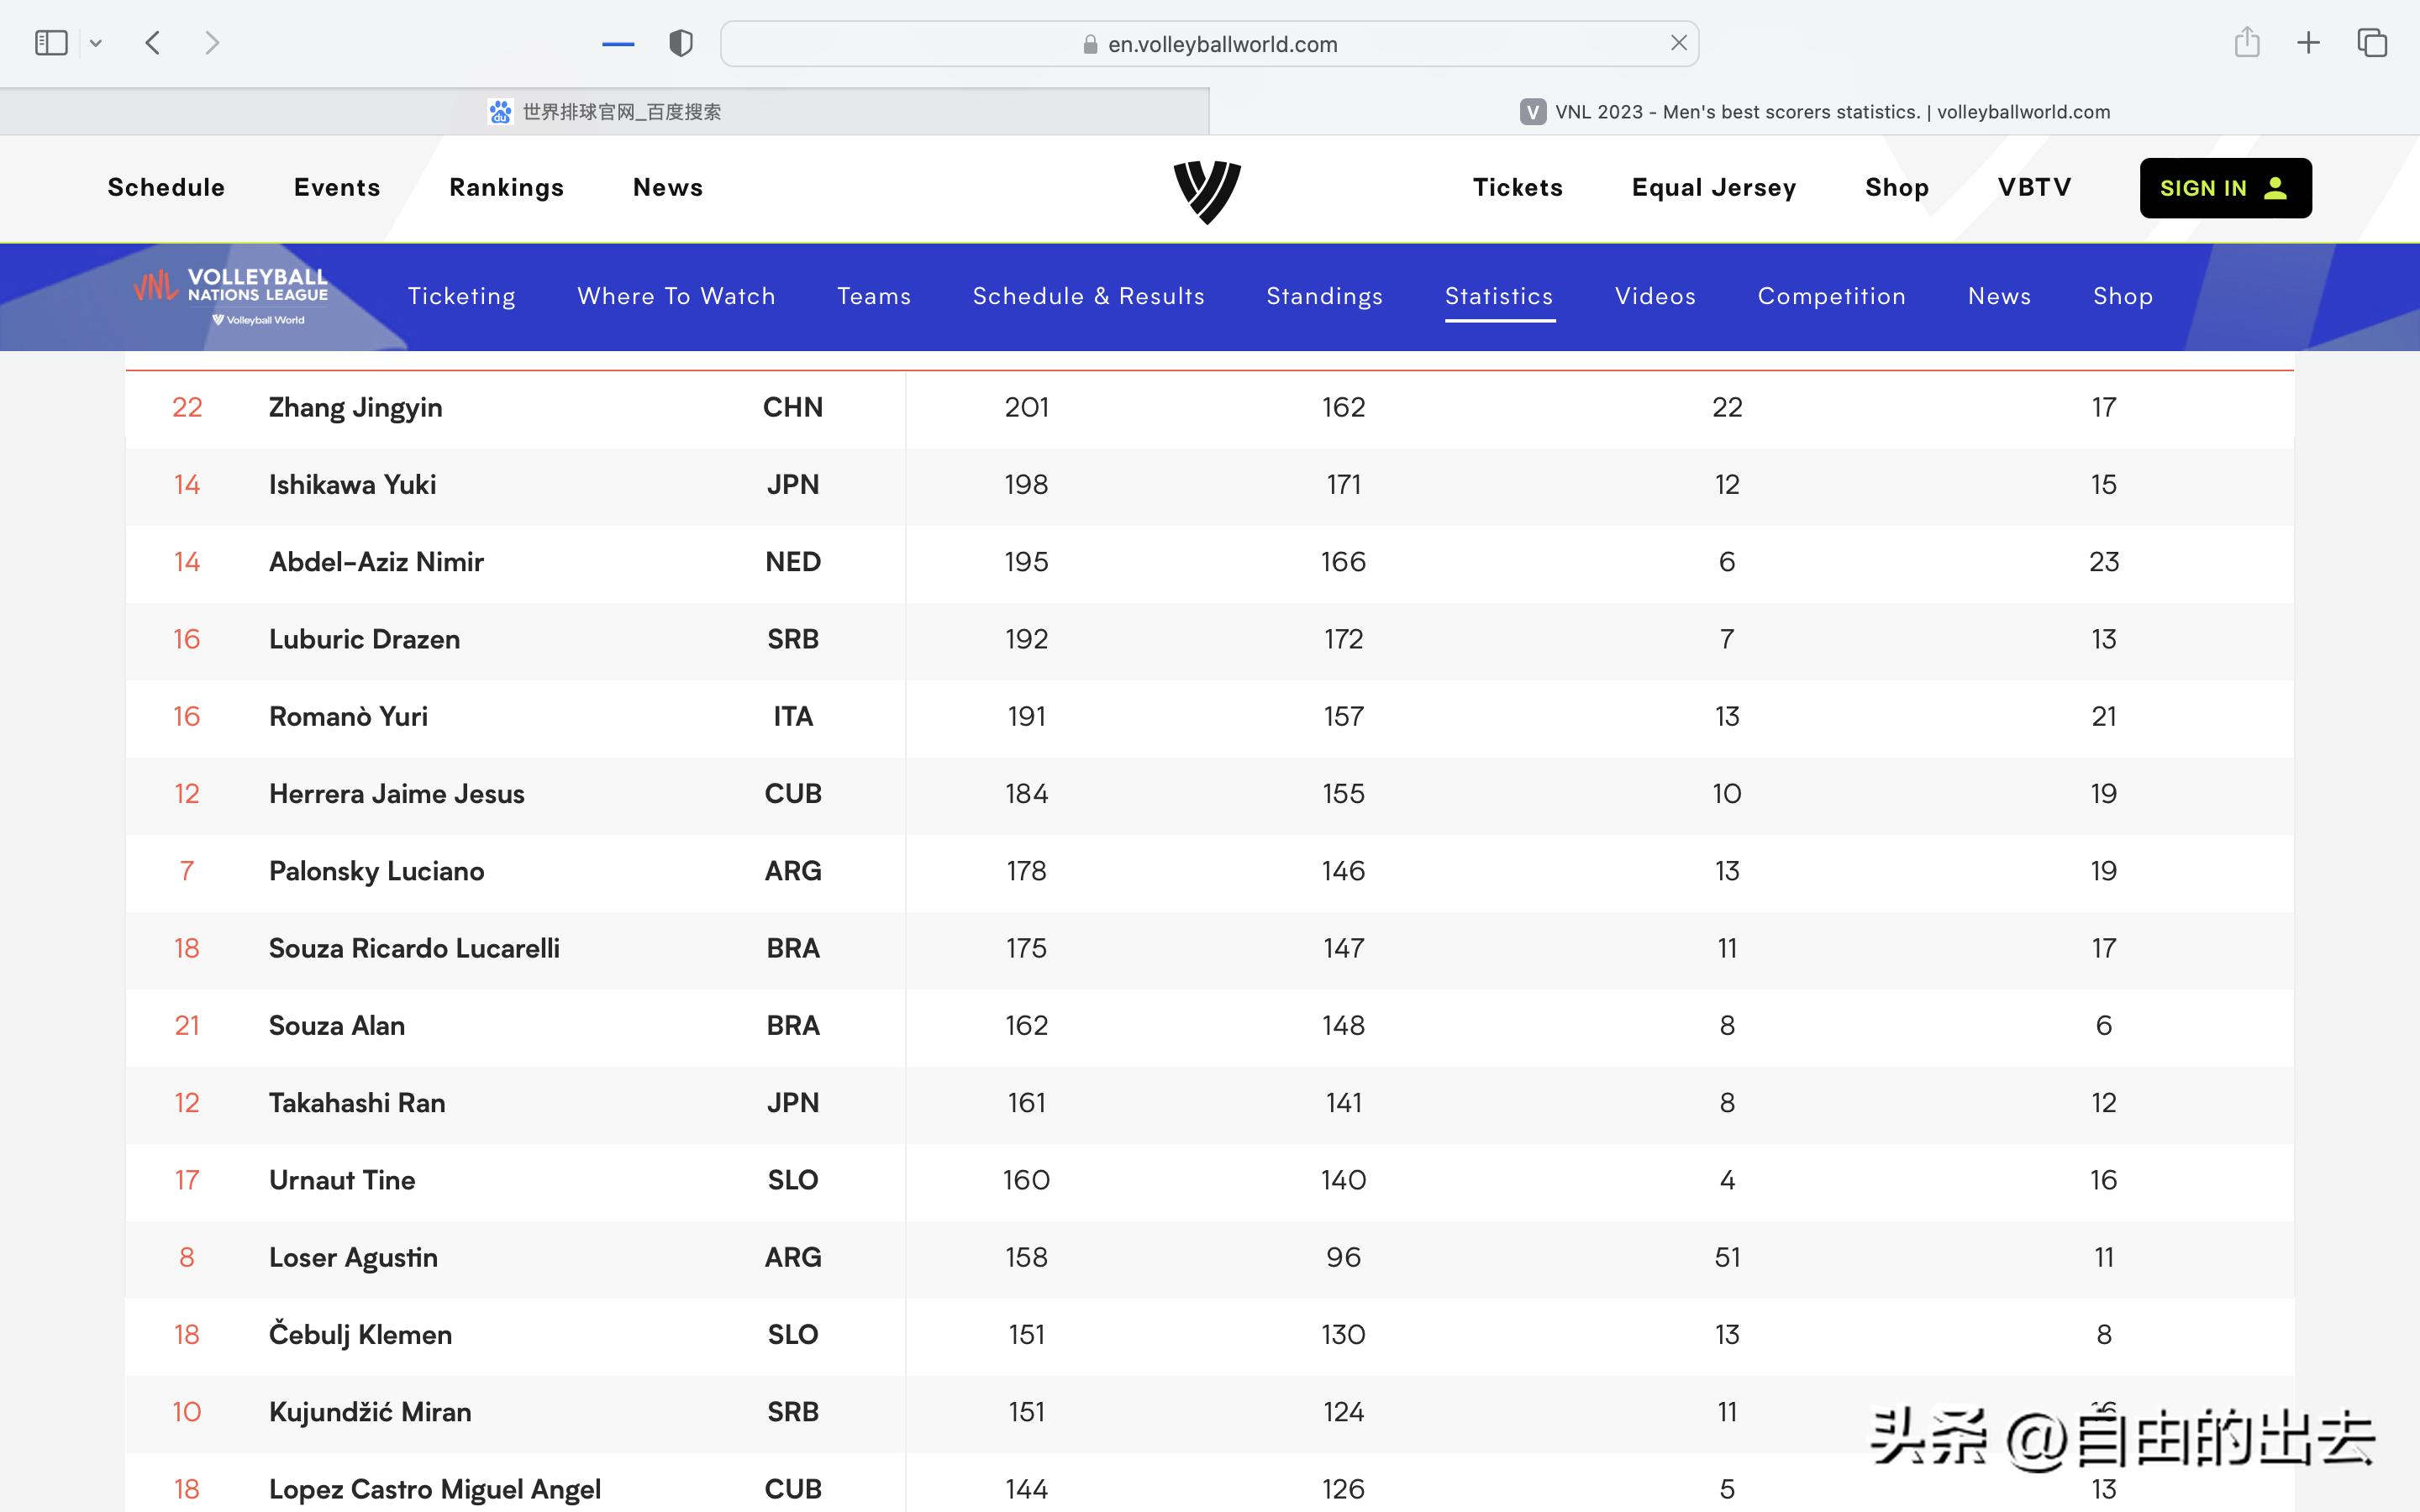
Task: Click the Volleyball Nations League logo
Action: (x=232, y=296)
